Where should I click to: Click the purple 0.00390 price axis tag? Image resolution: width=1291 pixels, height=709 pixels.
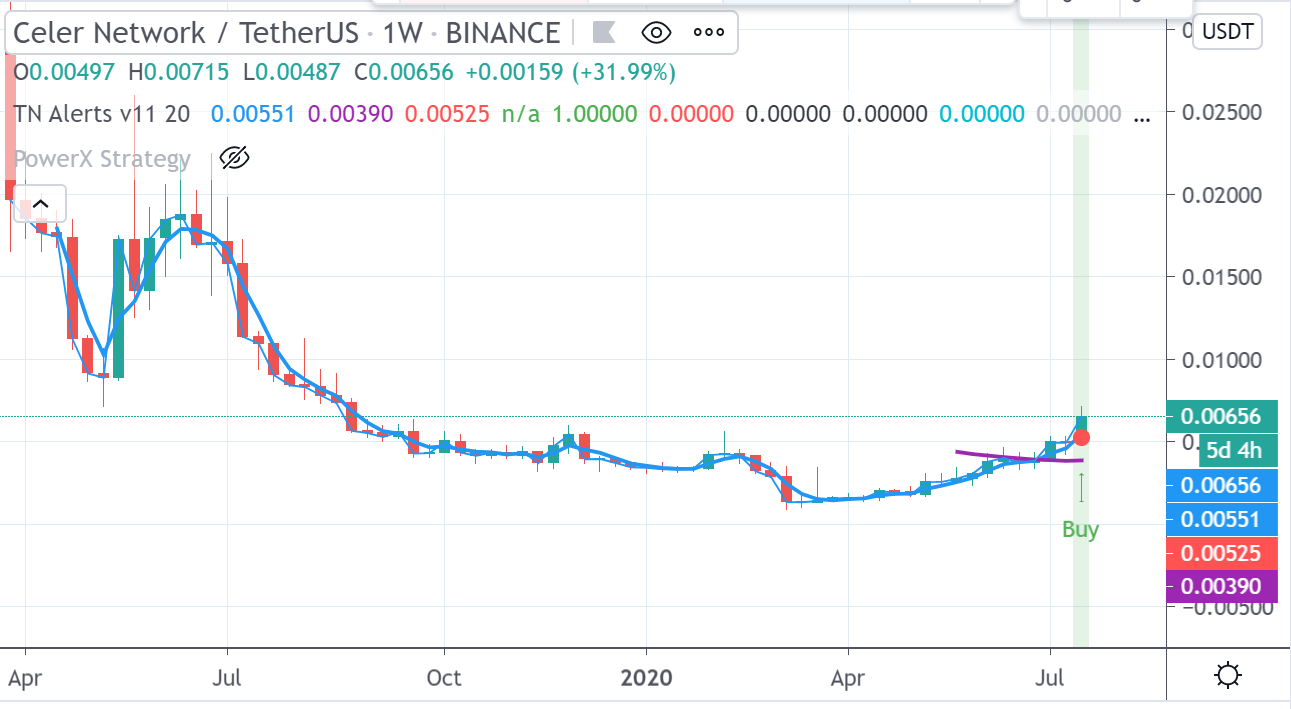pos(1220,586)
